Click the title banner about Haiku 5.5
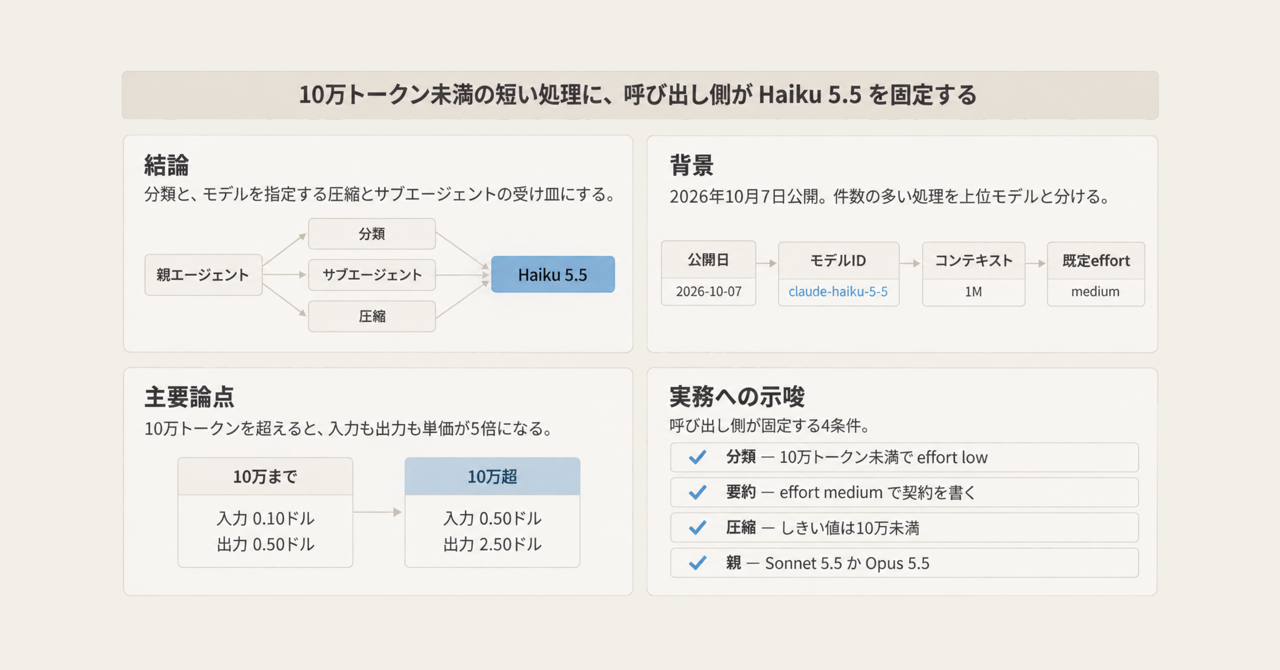The image size is (1280, 670). pyautogui.click(x=640, y=96)
